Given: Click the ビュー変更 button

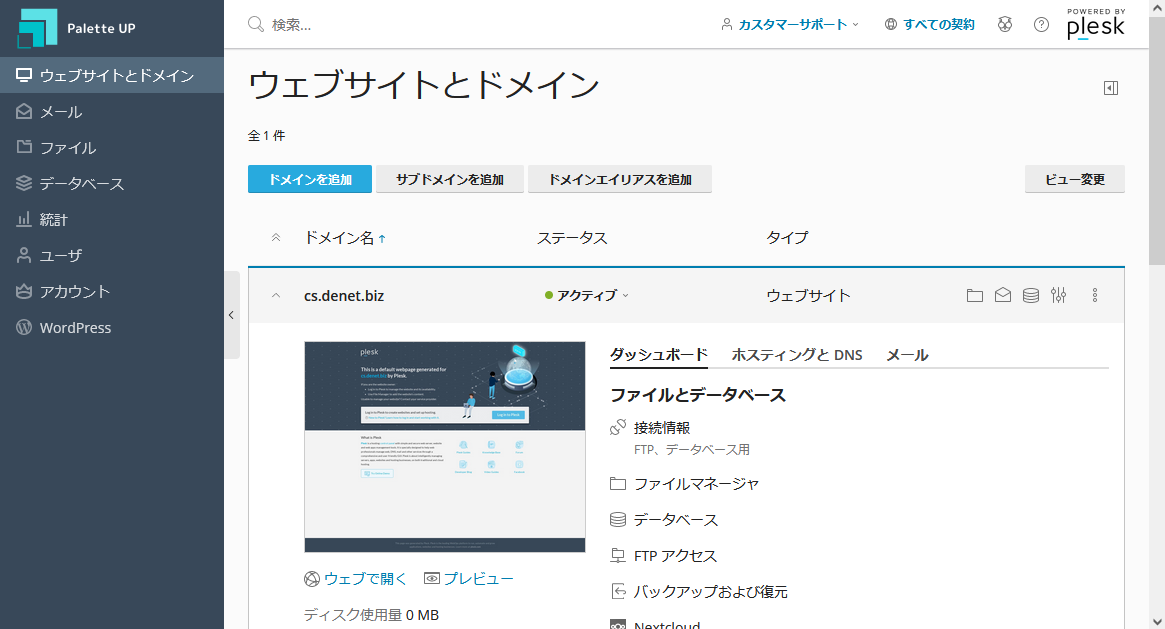Looking at the screenshot, I should pyautogui.click(x=1074, y=179).
